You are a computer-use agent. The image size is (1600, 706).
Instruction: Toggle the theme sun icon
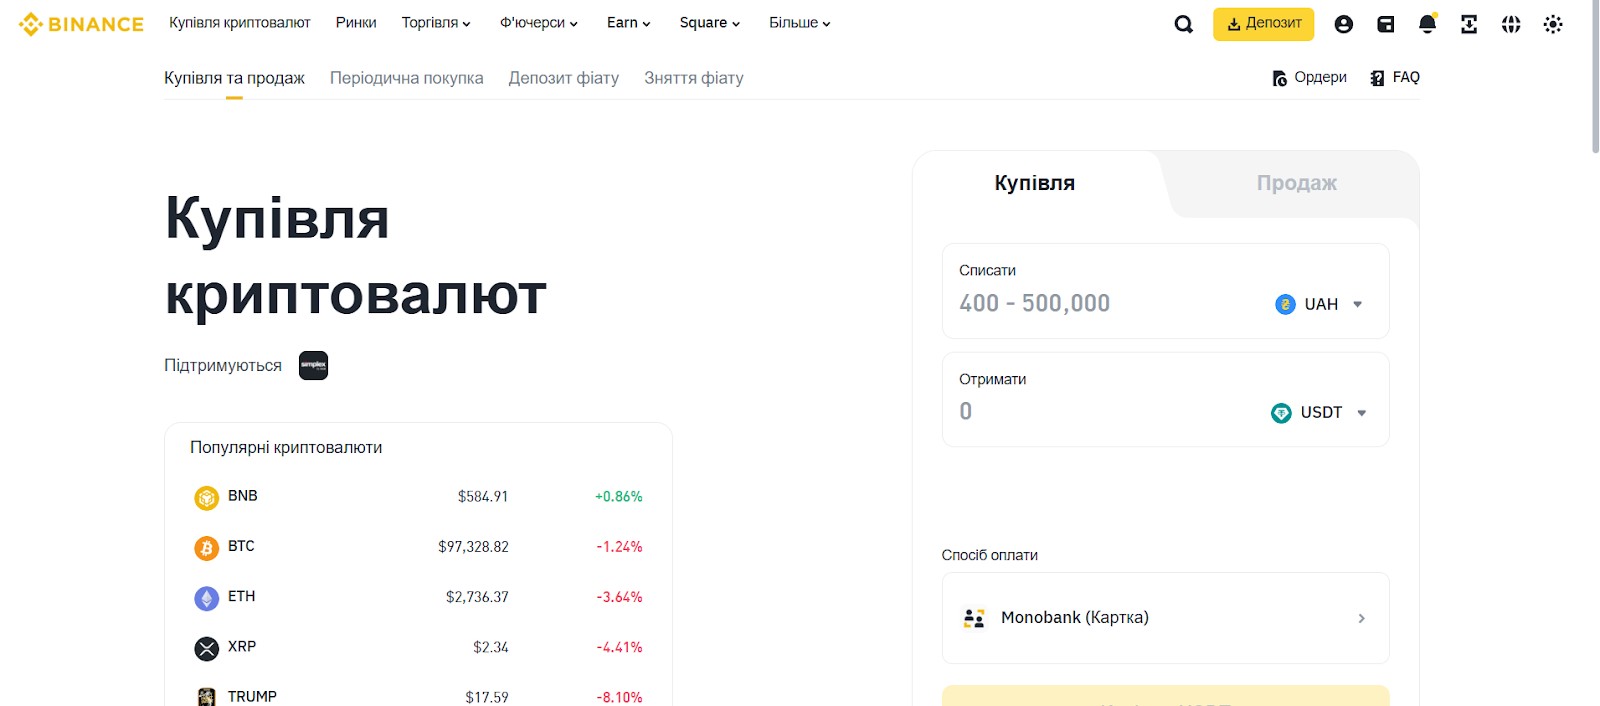[1553, 24]
